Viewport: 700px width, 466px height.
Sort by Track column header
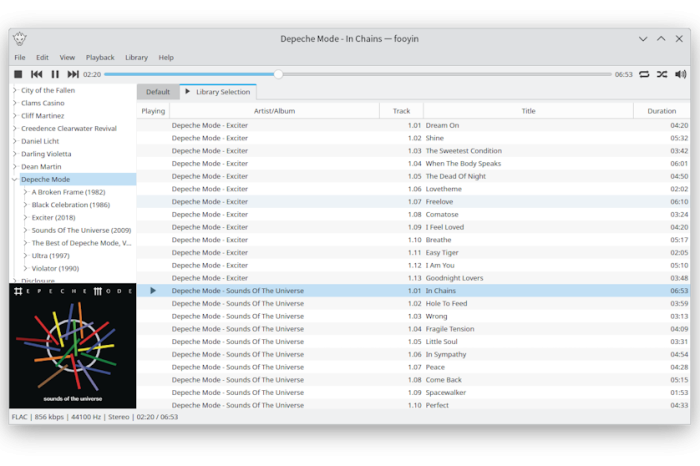click(401, 111)
